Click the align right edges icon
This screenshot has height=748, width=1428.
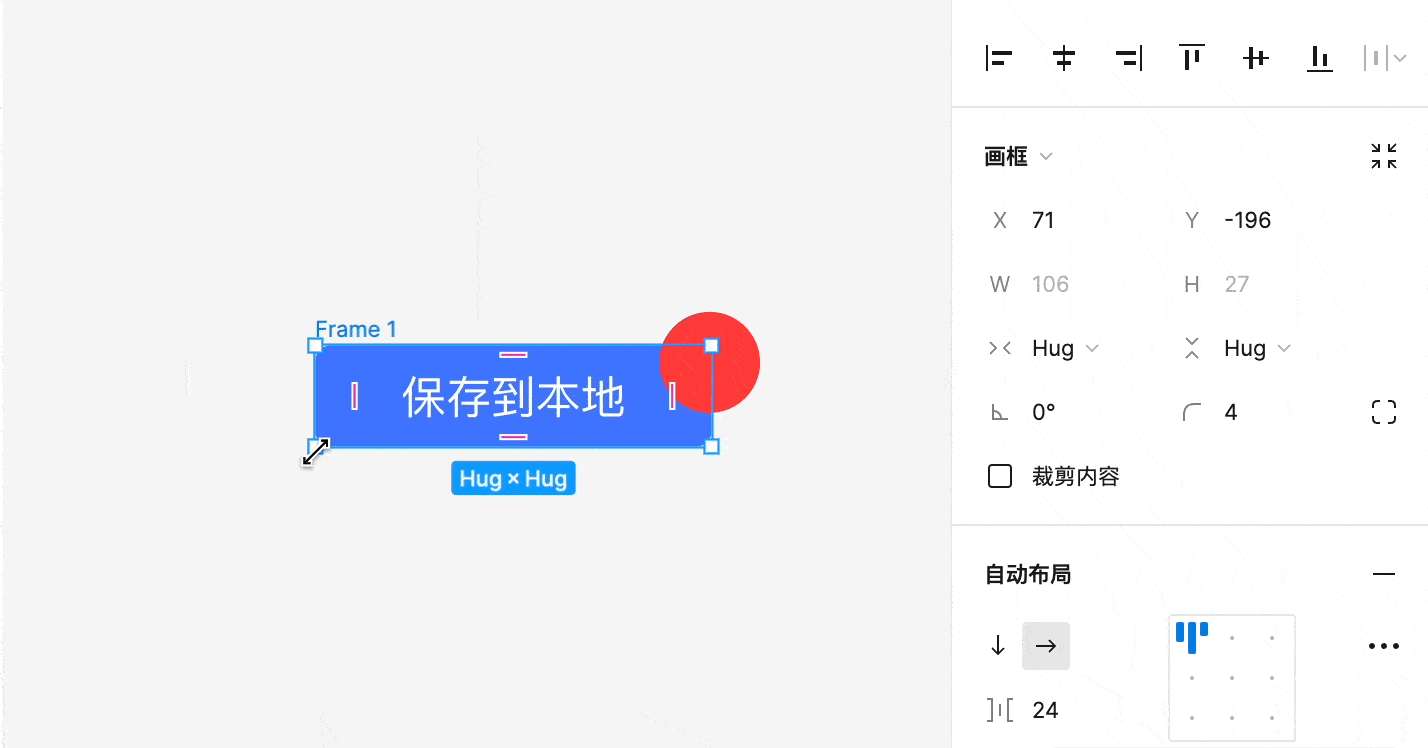(x=1127, y=58)
